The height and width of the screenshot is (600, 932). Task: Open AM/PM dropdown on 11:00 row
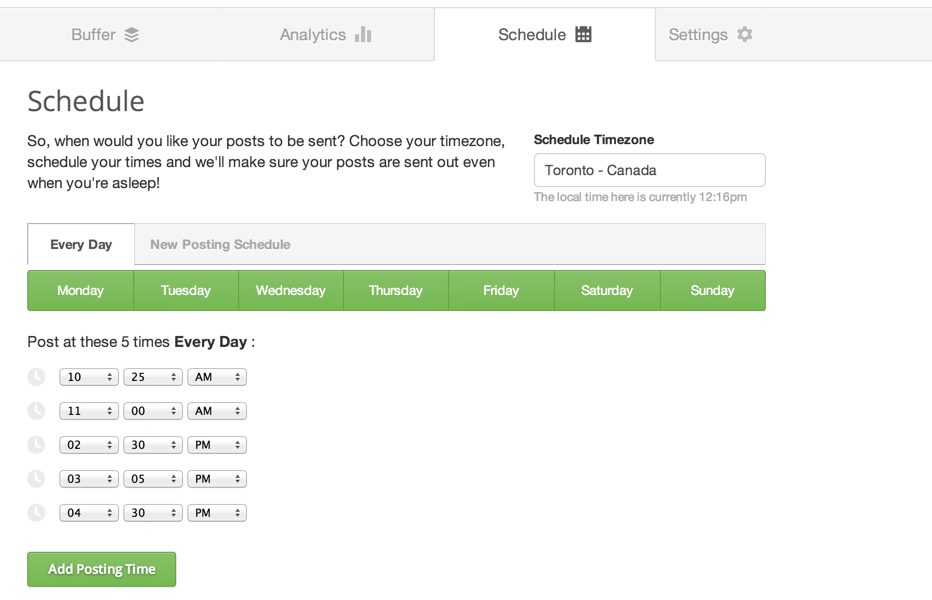[x=217, y=411]
